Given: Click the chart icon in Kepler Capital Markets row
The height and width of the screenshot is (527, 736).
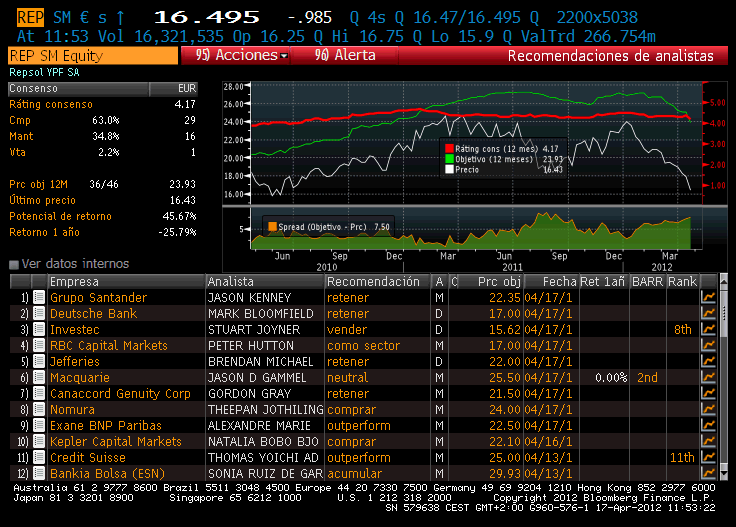Looking at the screenshot, I should (708, 441).
